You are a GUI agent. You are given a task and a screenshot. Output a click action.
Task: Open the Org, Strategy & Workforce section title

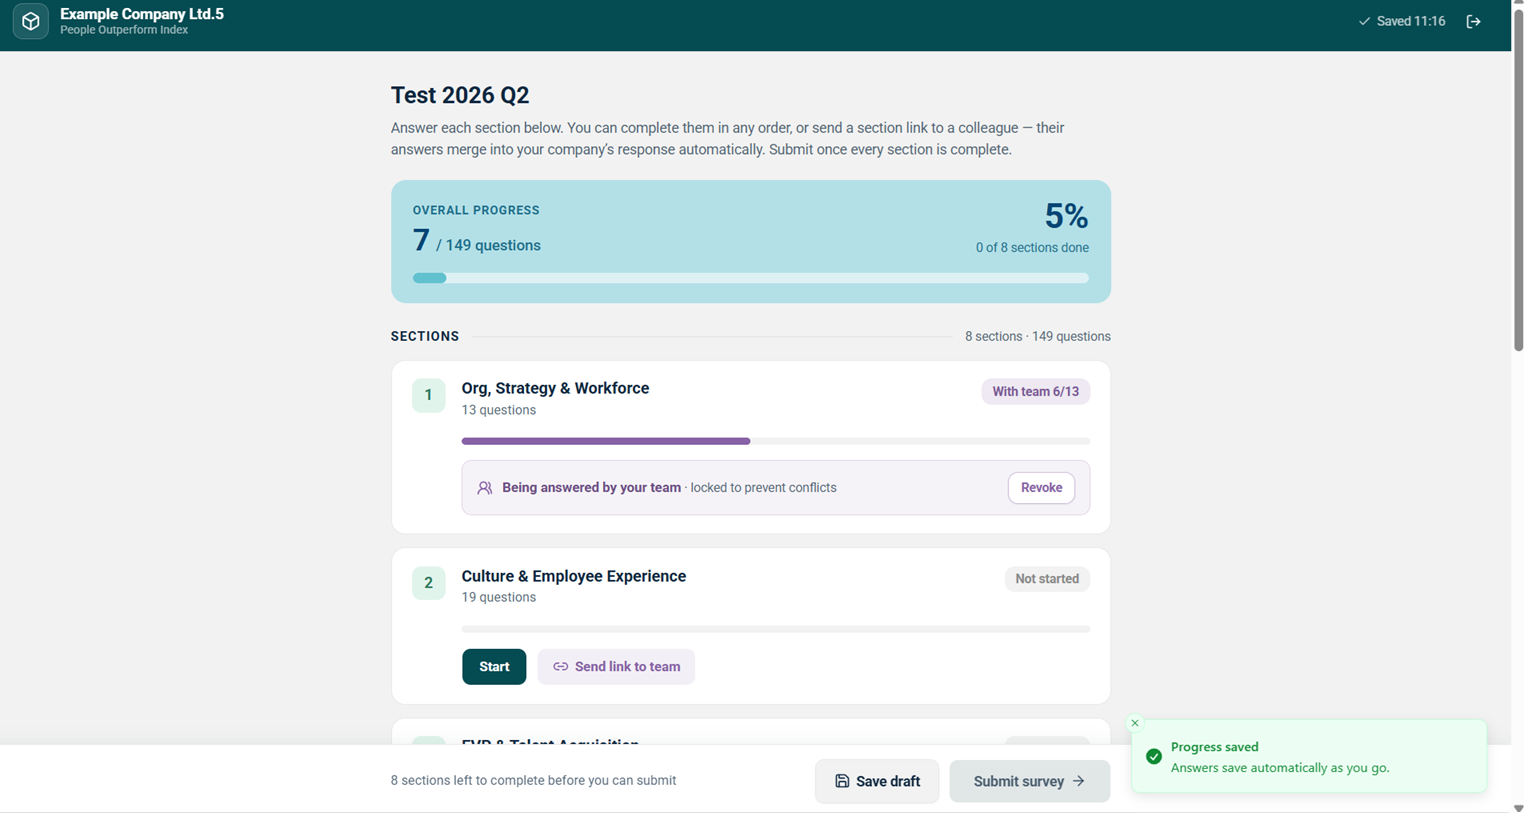click(x=555, y=388)
